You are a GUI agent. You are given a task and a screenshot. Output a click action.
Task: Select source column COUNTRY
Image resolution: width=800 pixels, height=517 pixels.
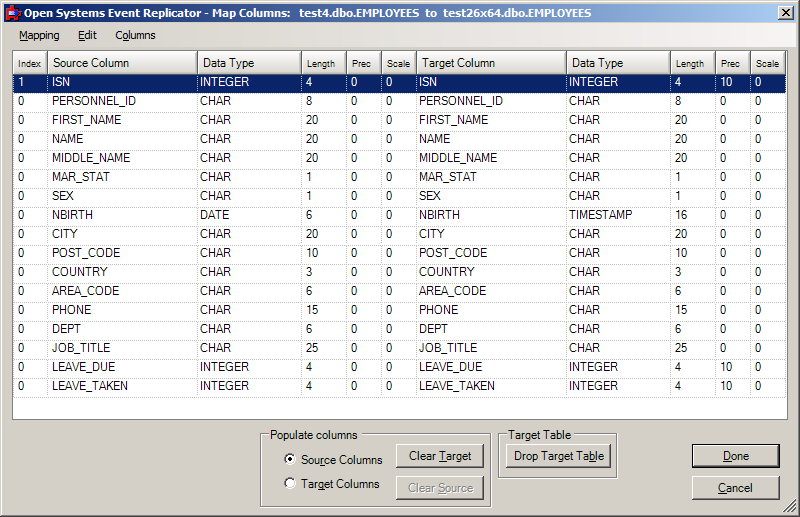(x=80, y=272)
